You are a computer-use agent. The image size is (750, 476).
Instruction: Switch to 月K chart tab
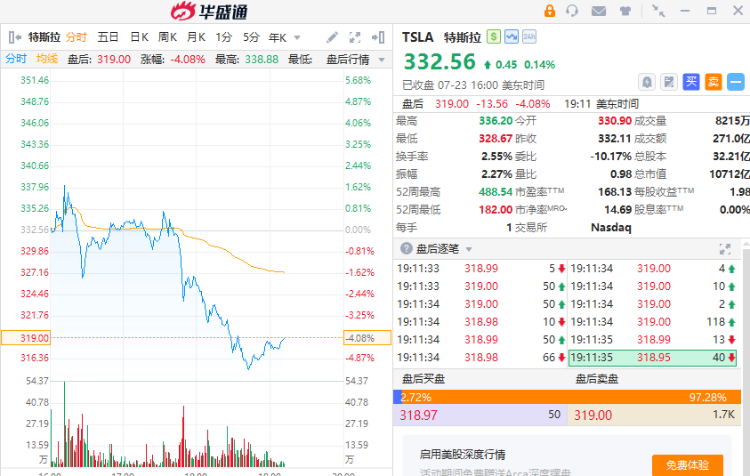pyautogui.click(x=196, y=37)
